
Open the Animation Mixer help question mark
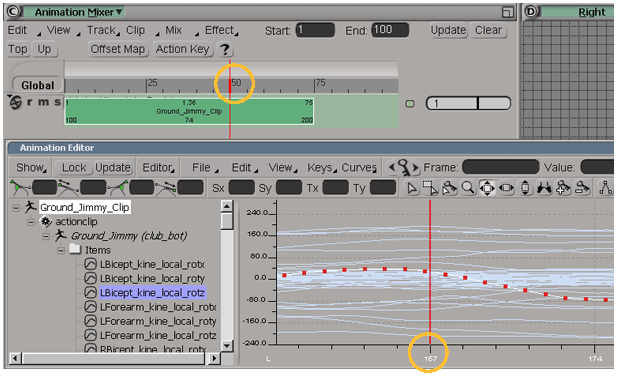point(224,50)
